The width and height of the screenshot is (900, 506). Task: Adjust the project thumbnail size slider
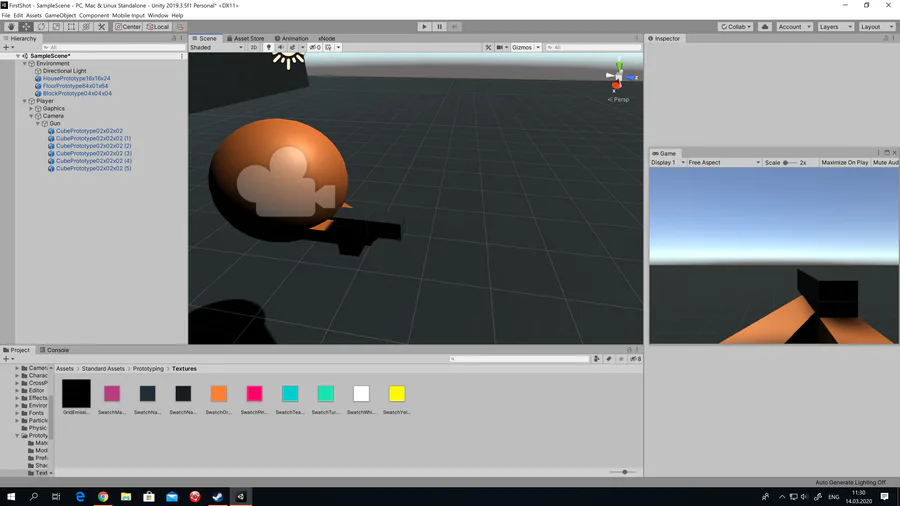point(623,472)
